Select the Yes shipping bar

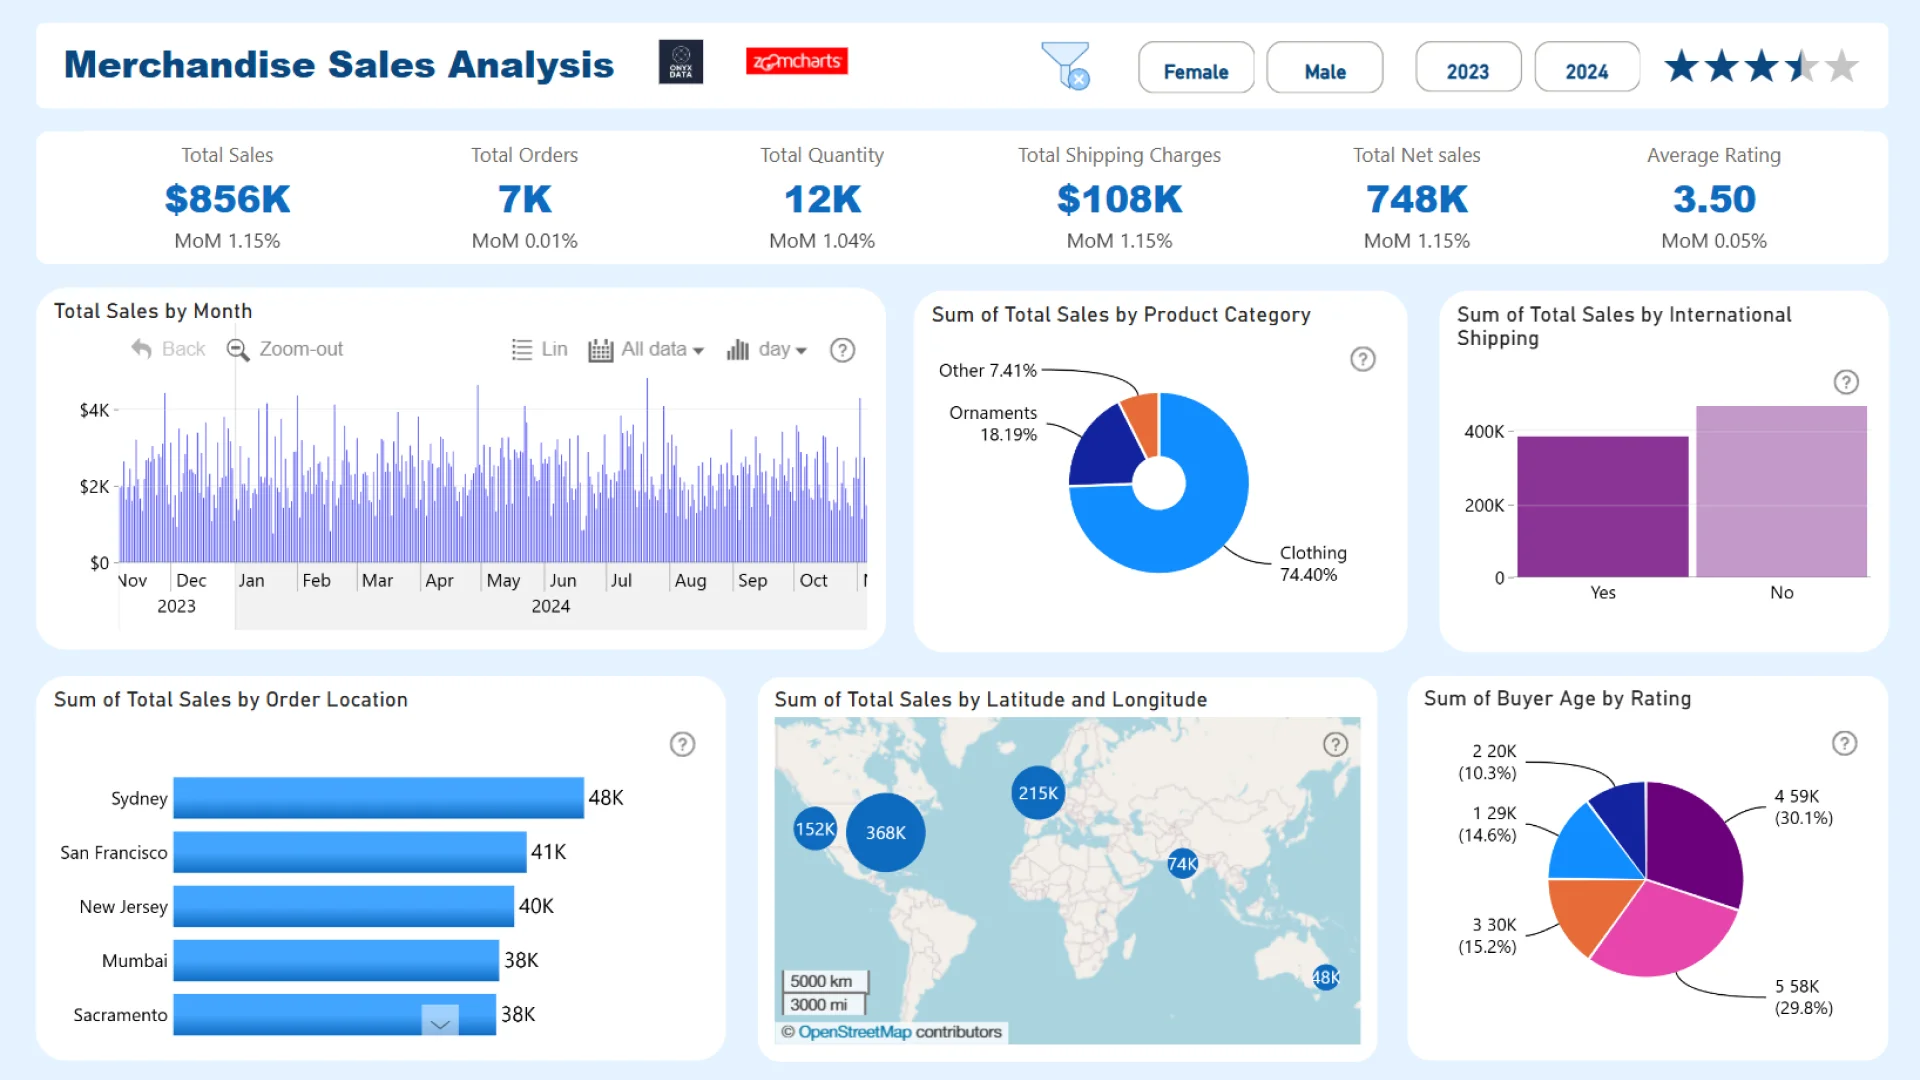1602,506
